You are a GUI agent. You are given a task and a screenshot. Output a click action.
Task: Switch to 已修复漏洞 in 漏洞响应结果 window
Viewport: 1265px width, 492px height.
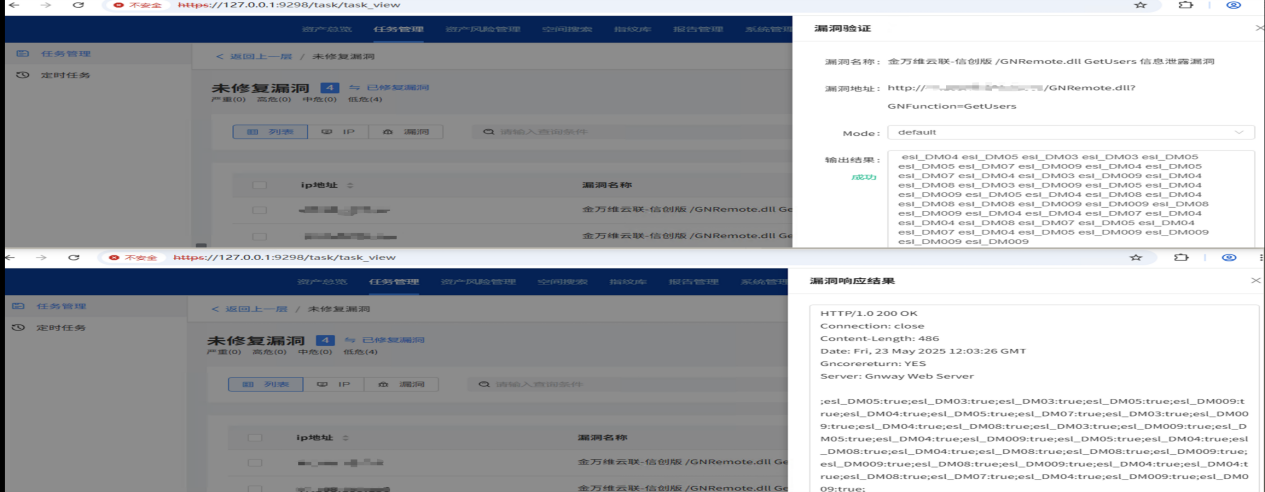[393, 341]
